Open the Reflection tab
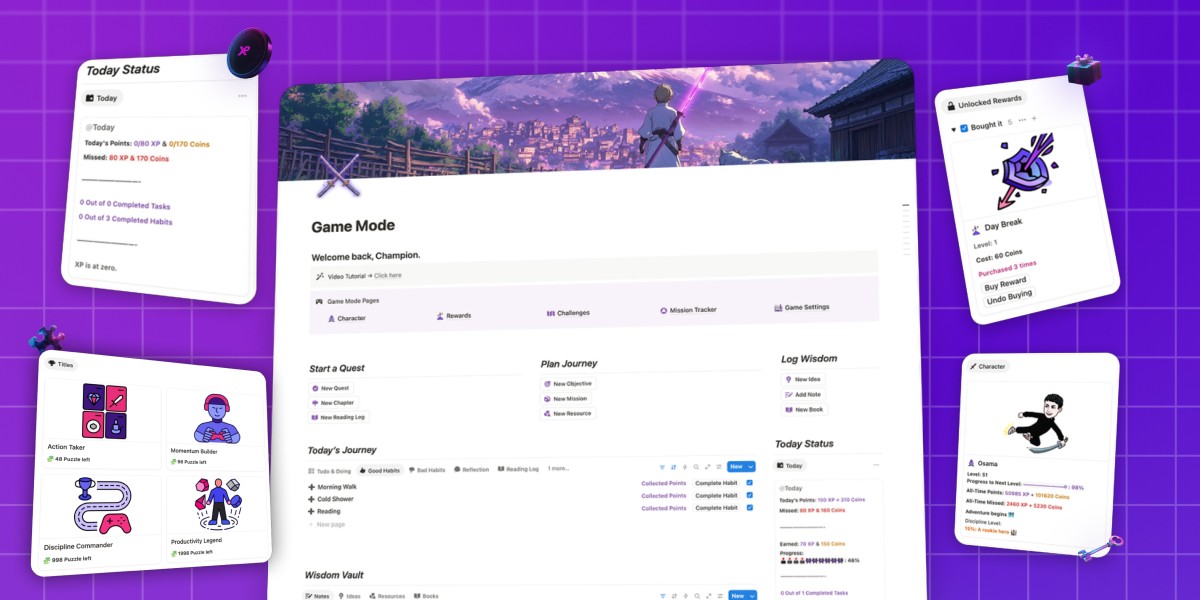1200x600 pixels. tap(471, 469)
